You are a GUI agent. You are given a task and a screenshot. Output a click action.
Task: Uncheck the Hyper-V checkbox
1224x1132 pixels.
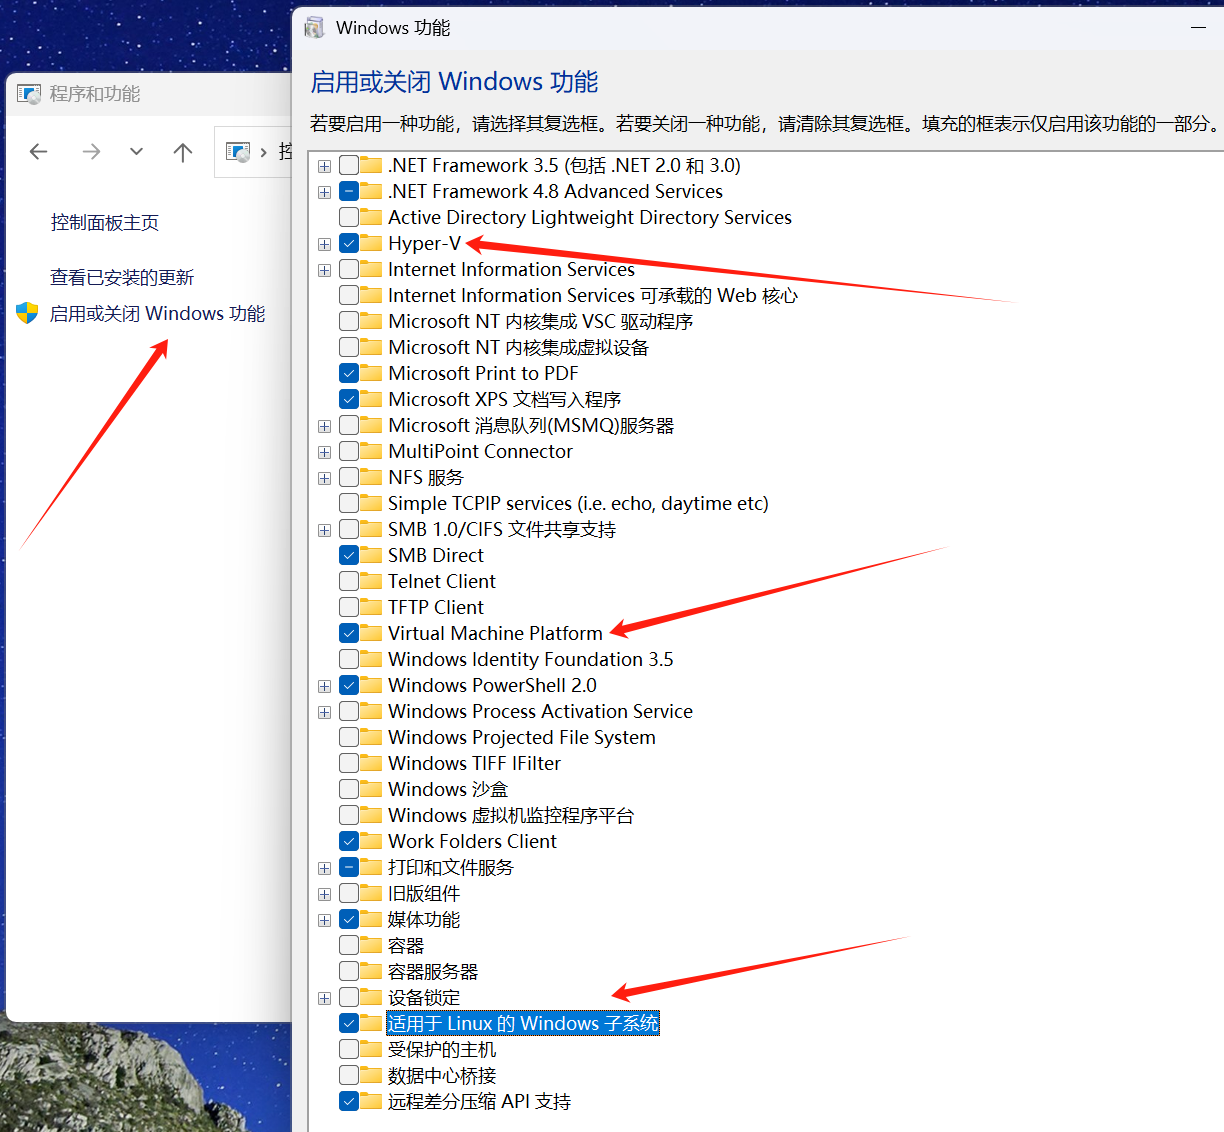349,243
